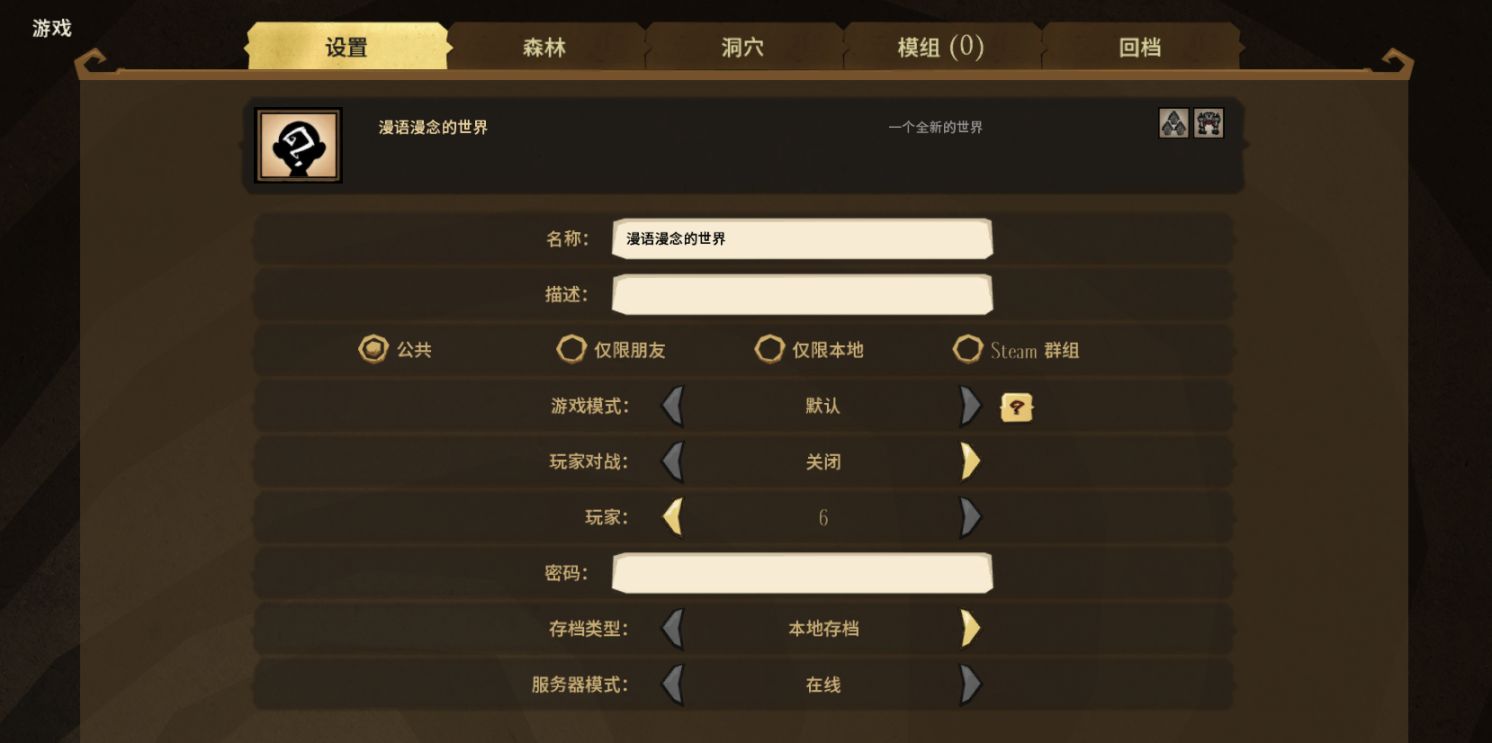The height and width of the screenshot is (743, 1492).
Task: Select the 仅限本地 privacy option
Action: [x=809, y=350]
